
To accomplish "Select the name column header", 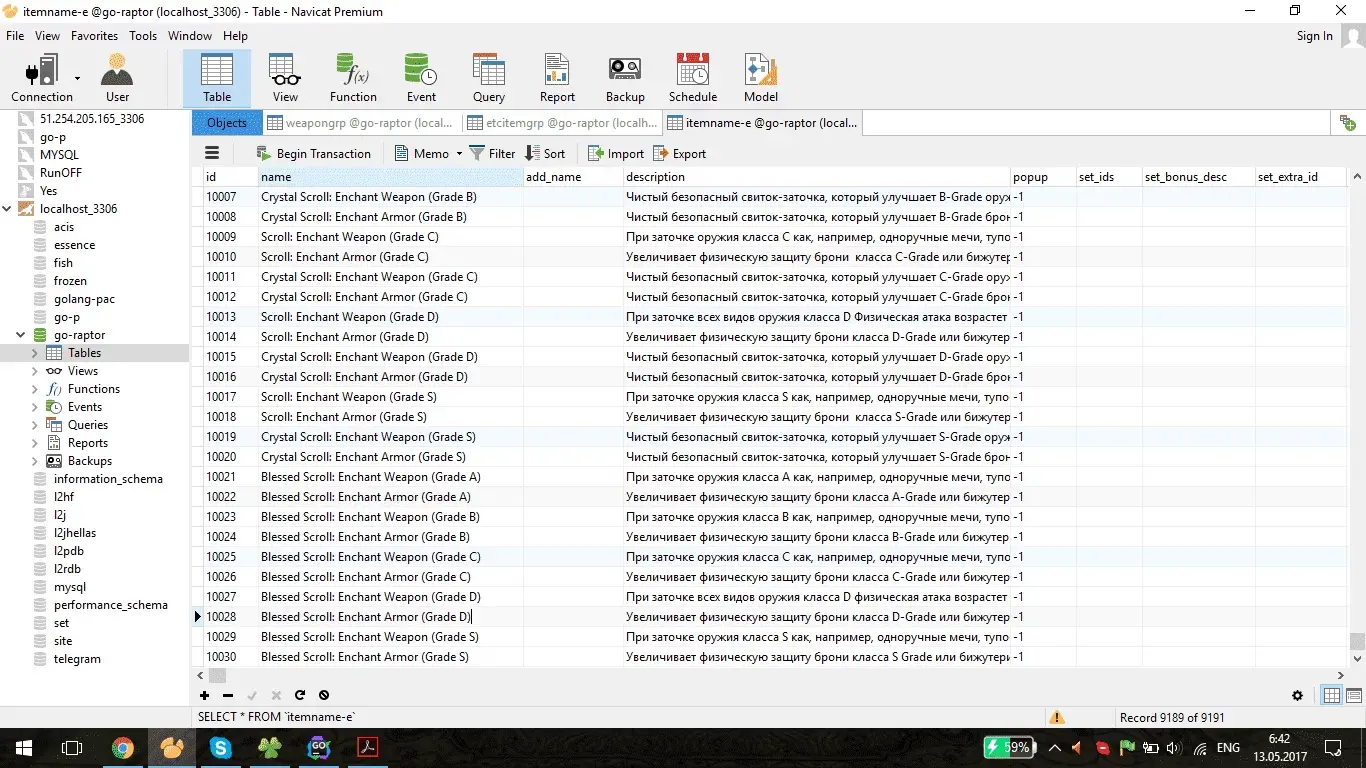I will click(x=390, y=177).
